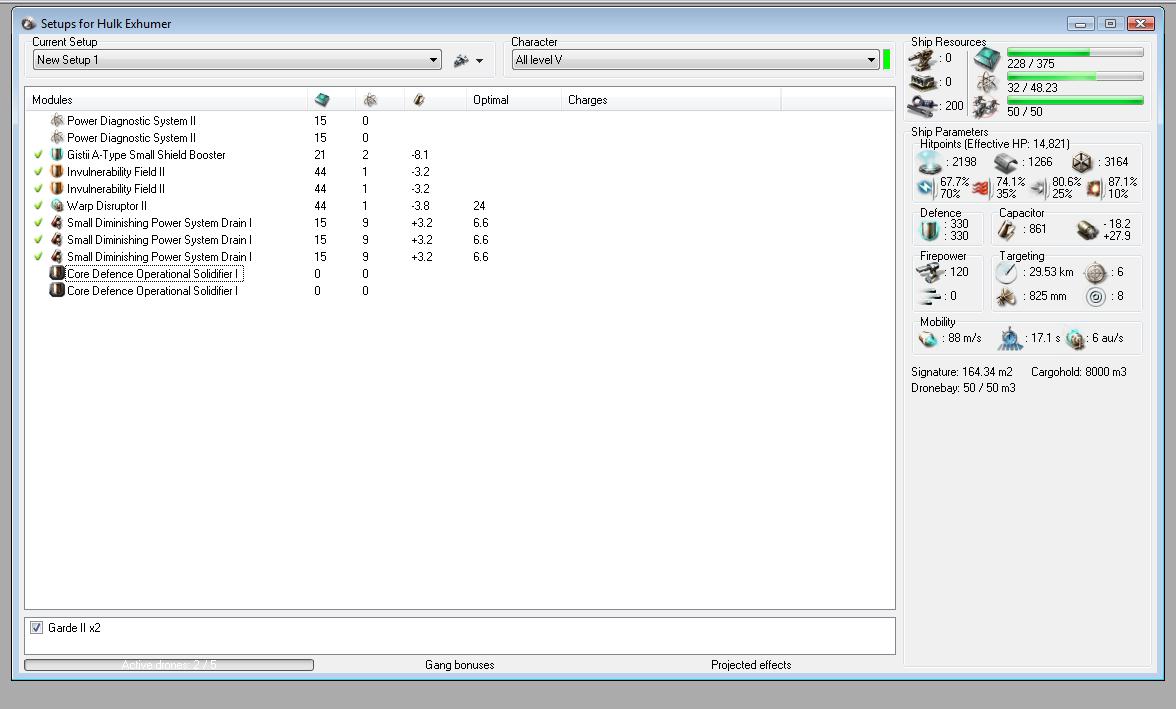Click the velocity icon showing 88 m/s
Viewport: 1176px width, 709px height.
coord(928,339)
